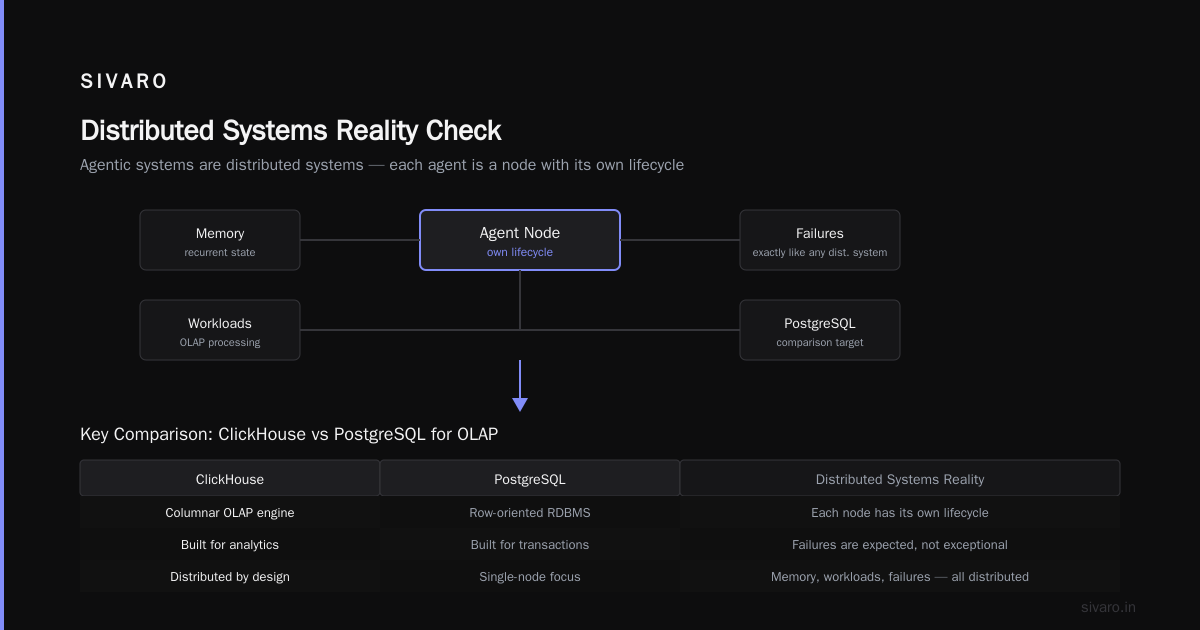
Task: Click Failures are expected, not exceptional cell
Action: 900,545
